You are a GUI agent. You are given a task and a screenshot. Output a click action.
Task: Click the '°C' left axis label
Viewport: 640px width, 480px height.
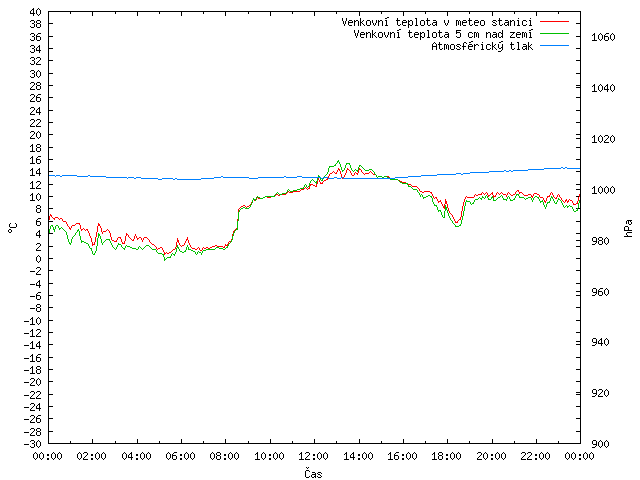(x=12, y=228)
